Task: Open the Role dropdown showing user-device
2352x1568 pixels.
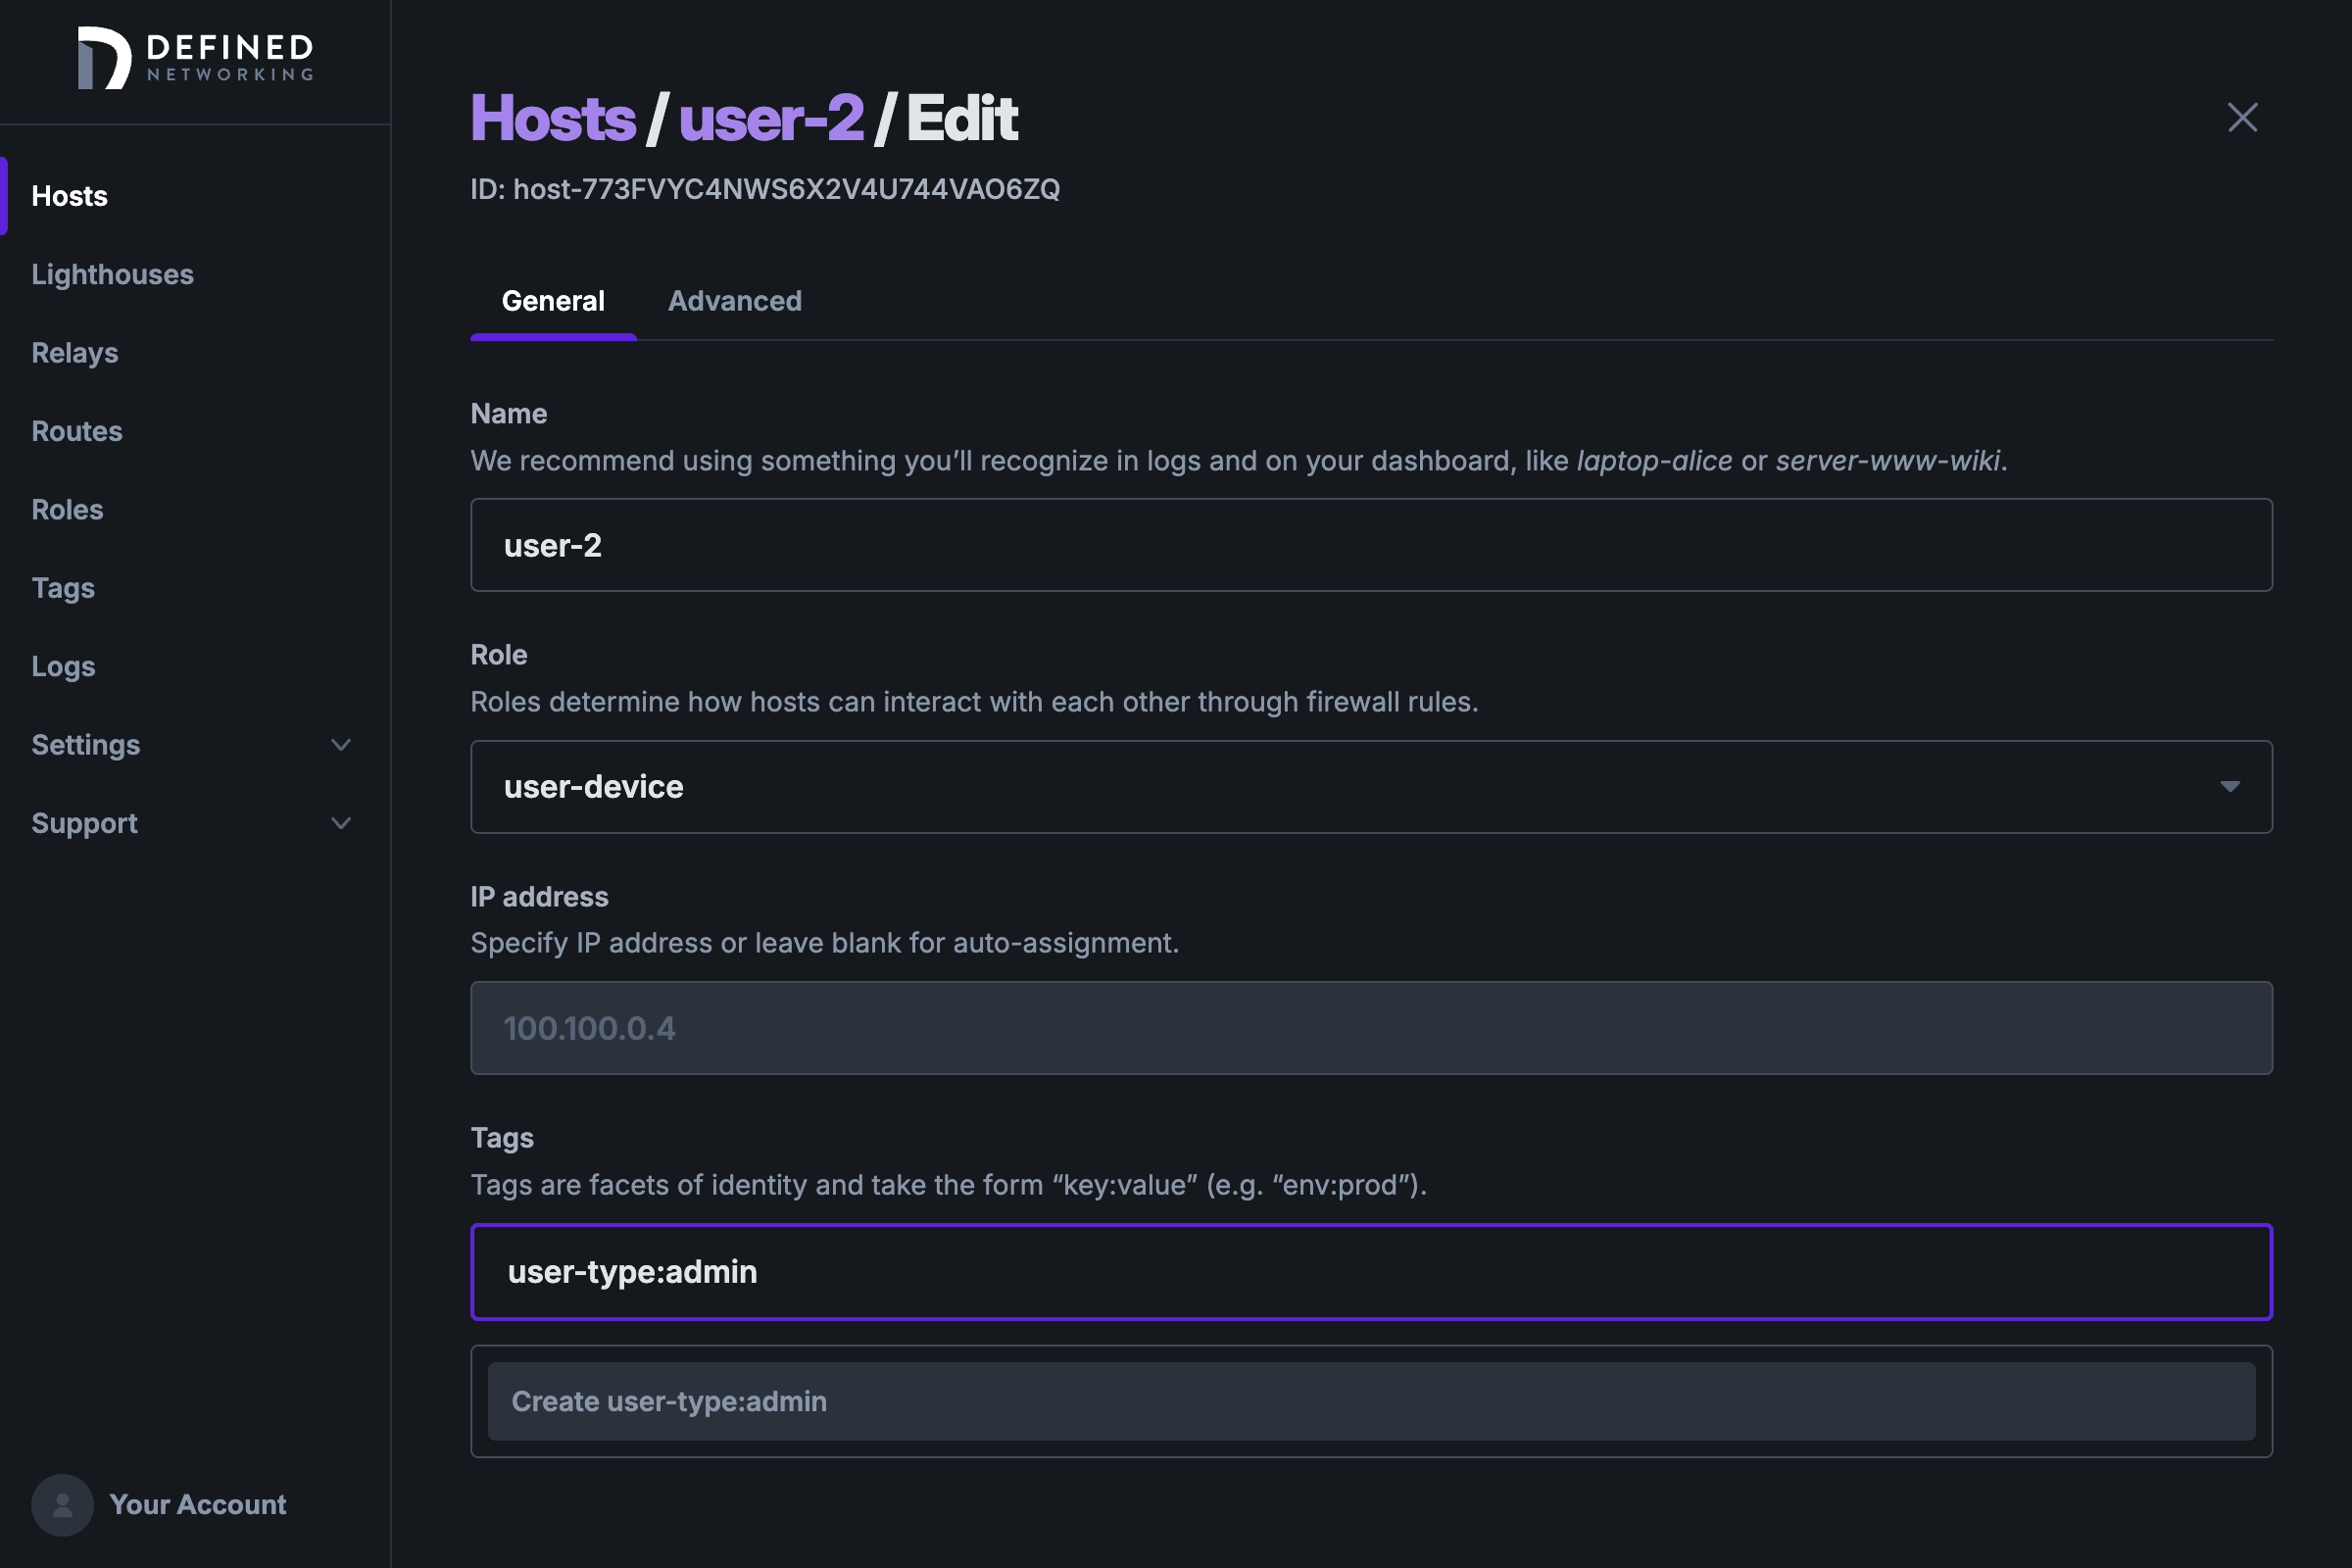Action: point(2231,787)
